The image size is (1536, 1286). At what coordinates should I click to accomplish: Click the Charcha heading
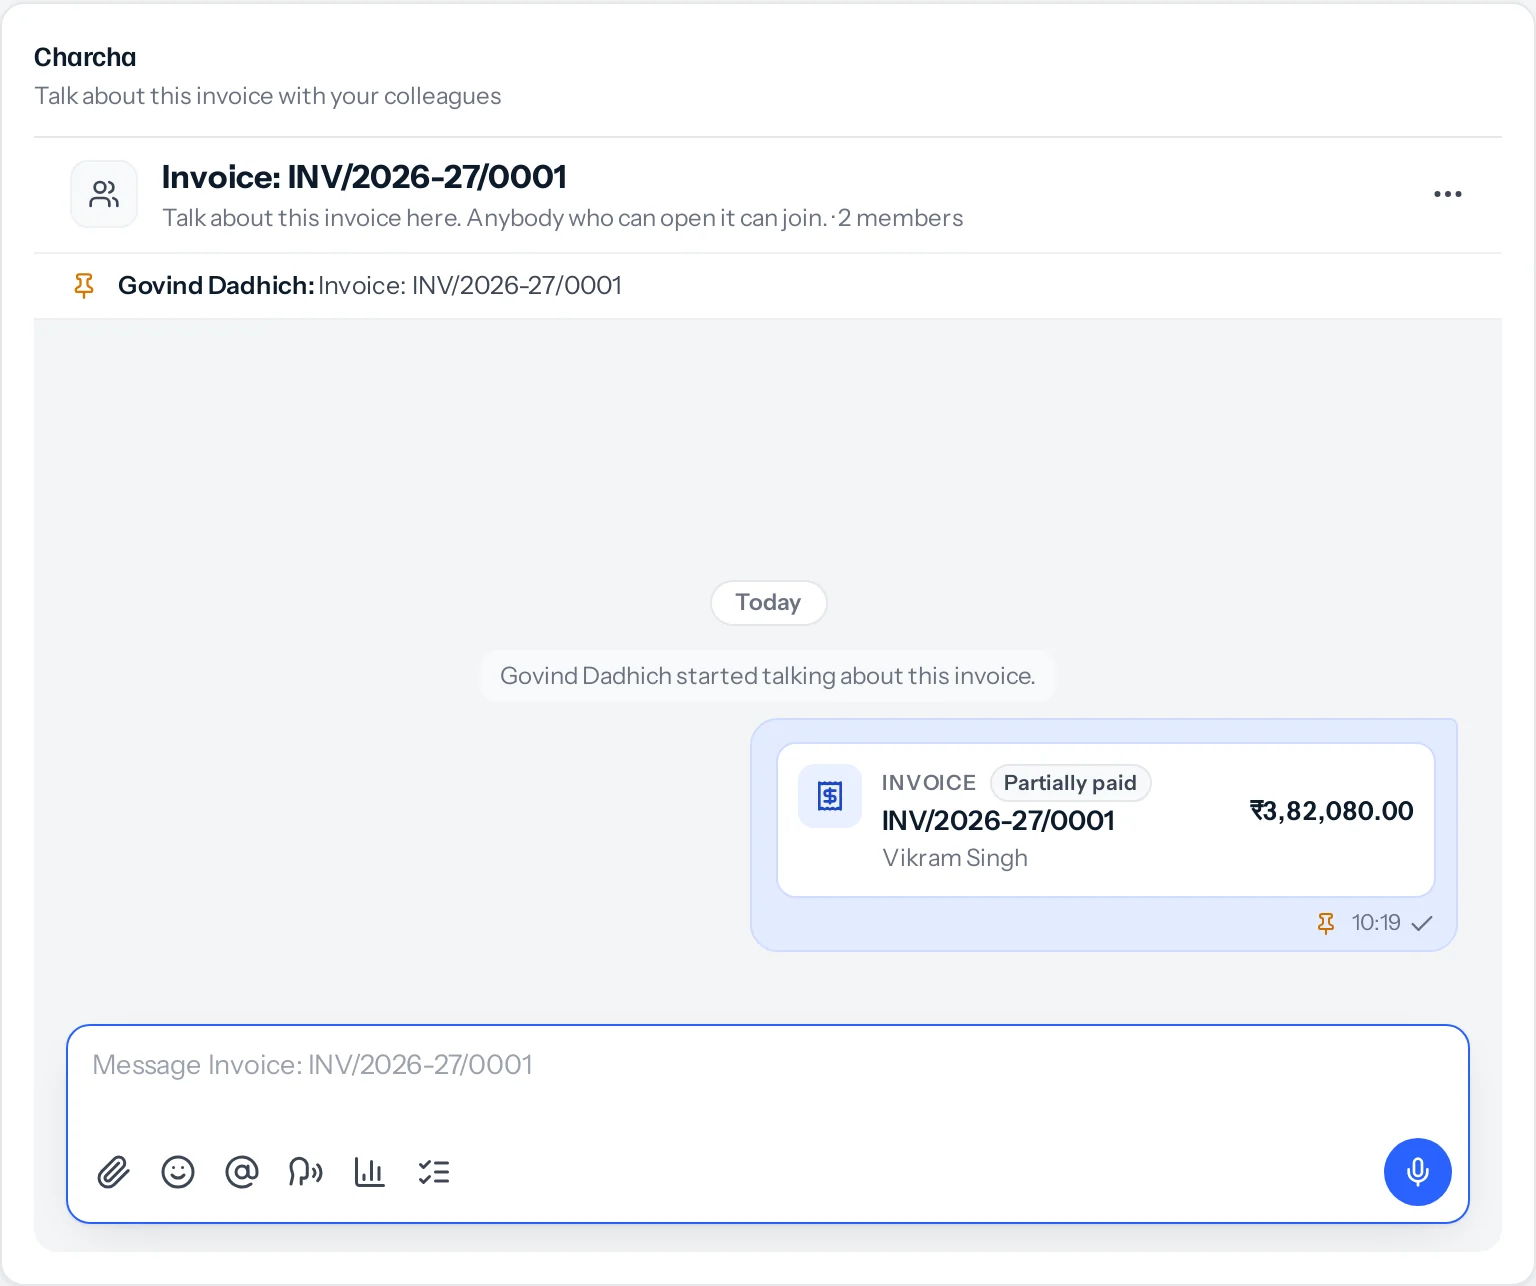coord(85,57)
